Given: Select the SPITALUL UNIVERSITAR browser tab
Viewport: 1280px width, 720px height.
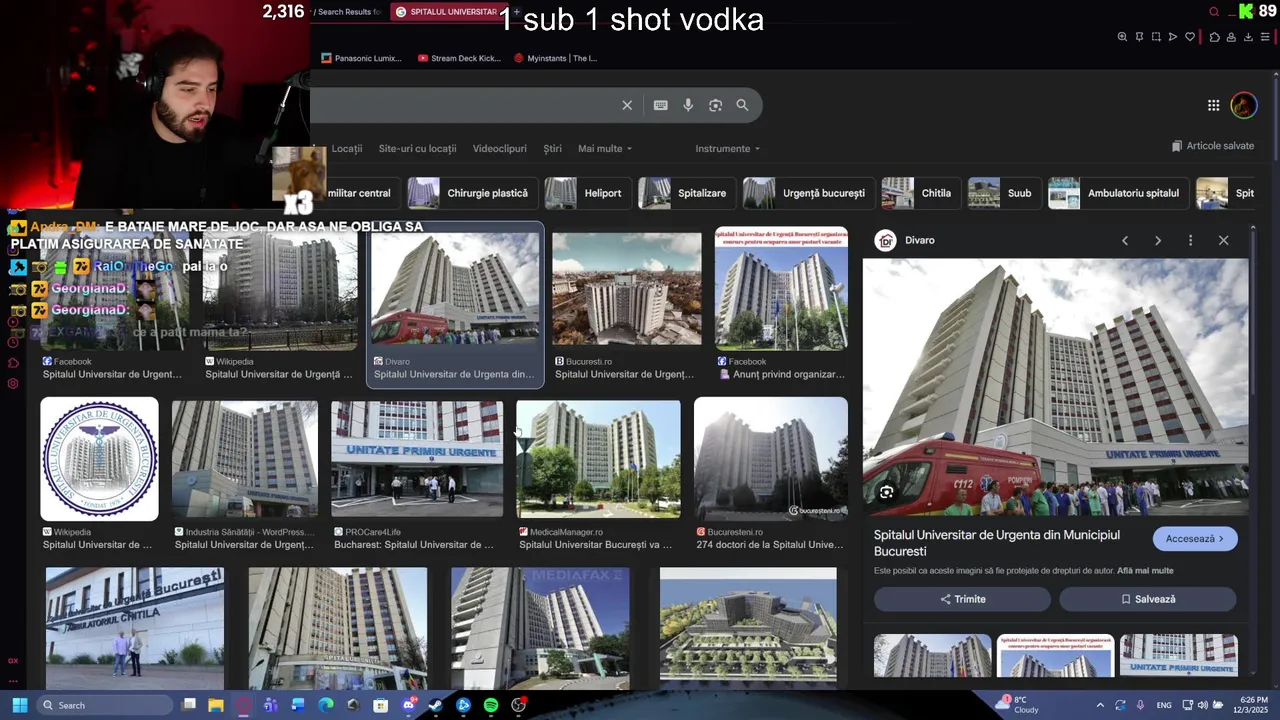Looking at the screenshot, I should pos(447,12).
